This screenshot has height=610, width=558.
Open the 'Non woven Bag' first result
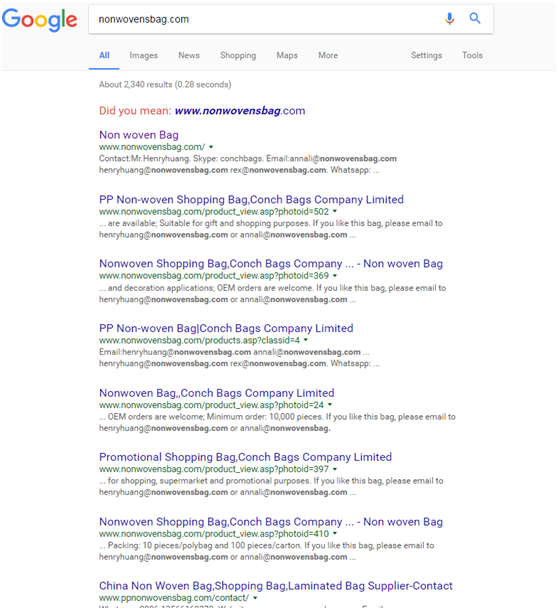click(x=139, y=135)
